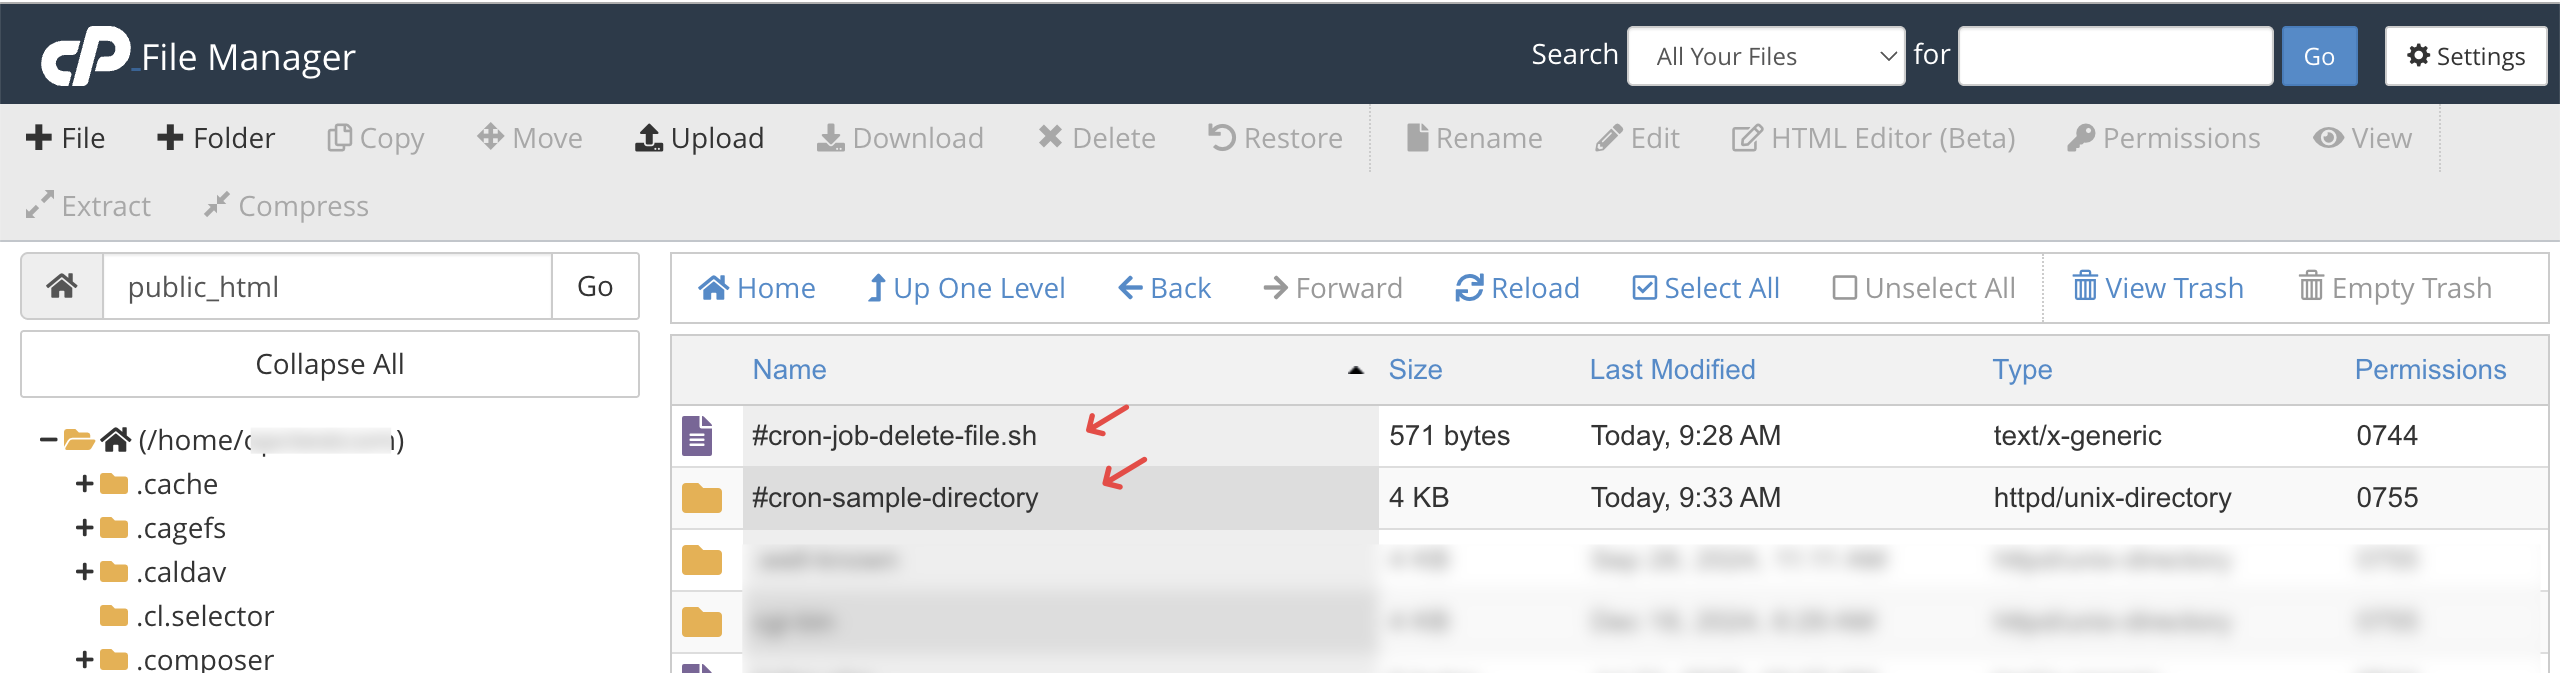Sort files by Last Modified column
This screenshot has width=2560, height=673.
pyautogui.click(x=1672, y=370)
